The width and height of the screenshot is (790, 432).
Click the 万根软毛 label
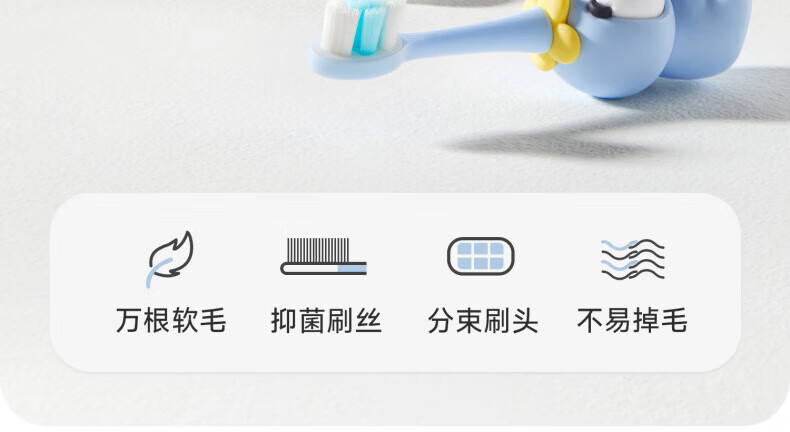171,321
